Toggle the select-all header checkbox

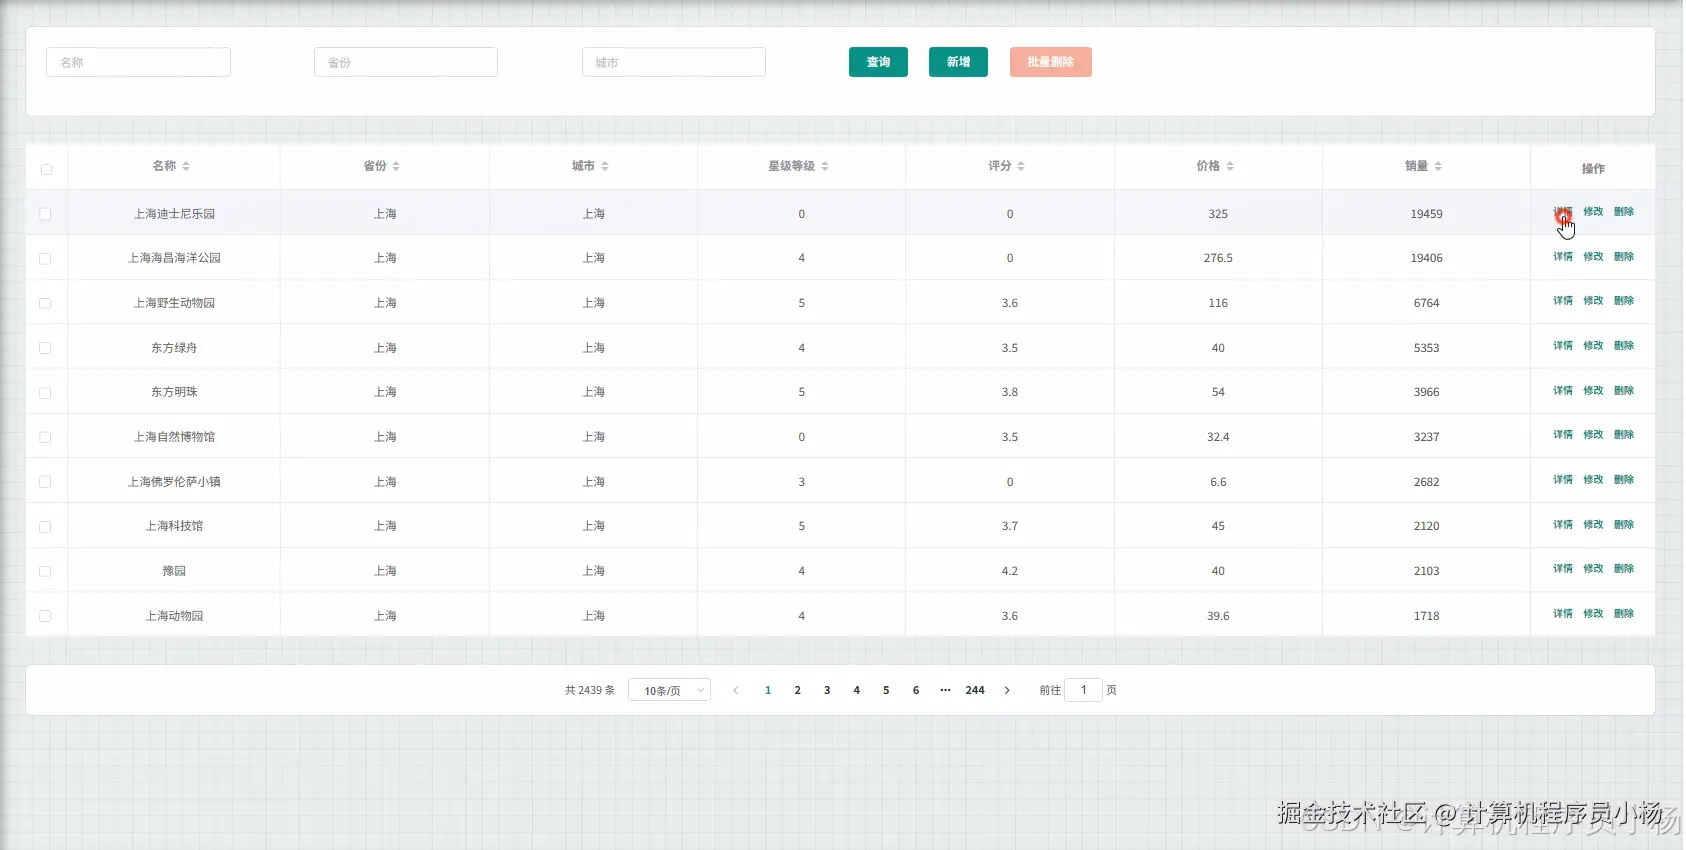pyautogui.click(x=46, y=169)
